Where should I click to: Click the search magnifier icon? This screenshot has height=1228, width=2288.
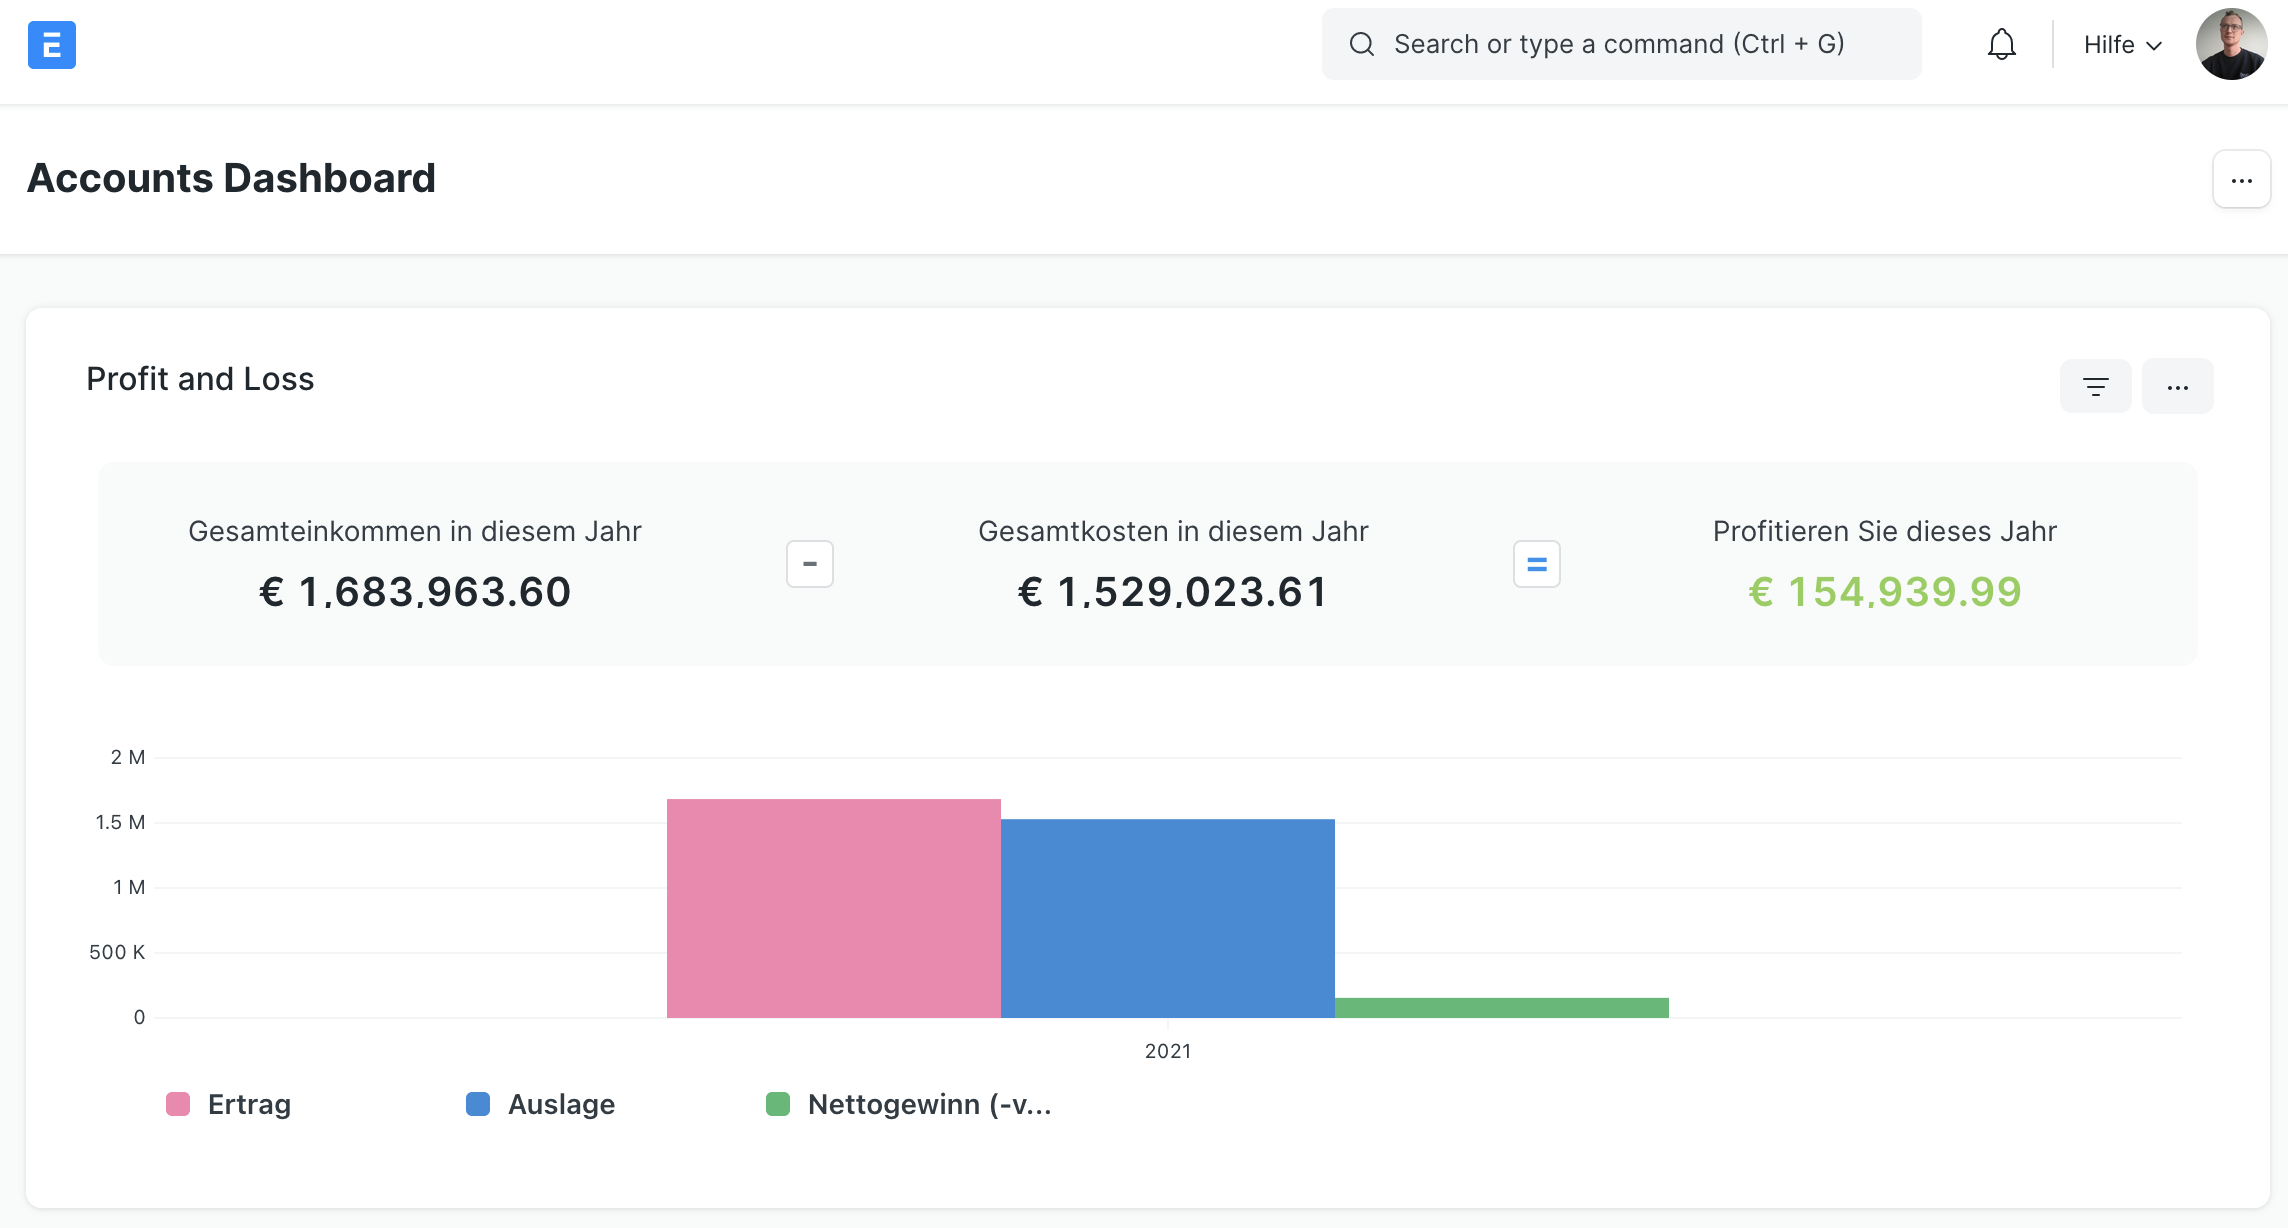click(x=1361, y=44)
